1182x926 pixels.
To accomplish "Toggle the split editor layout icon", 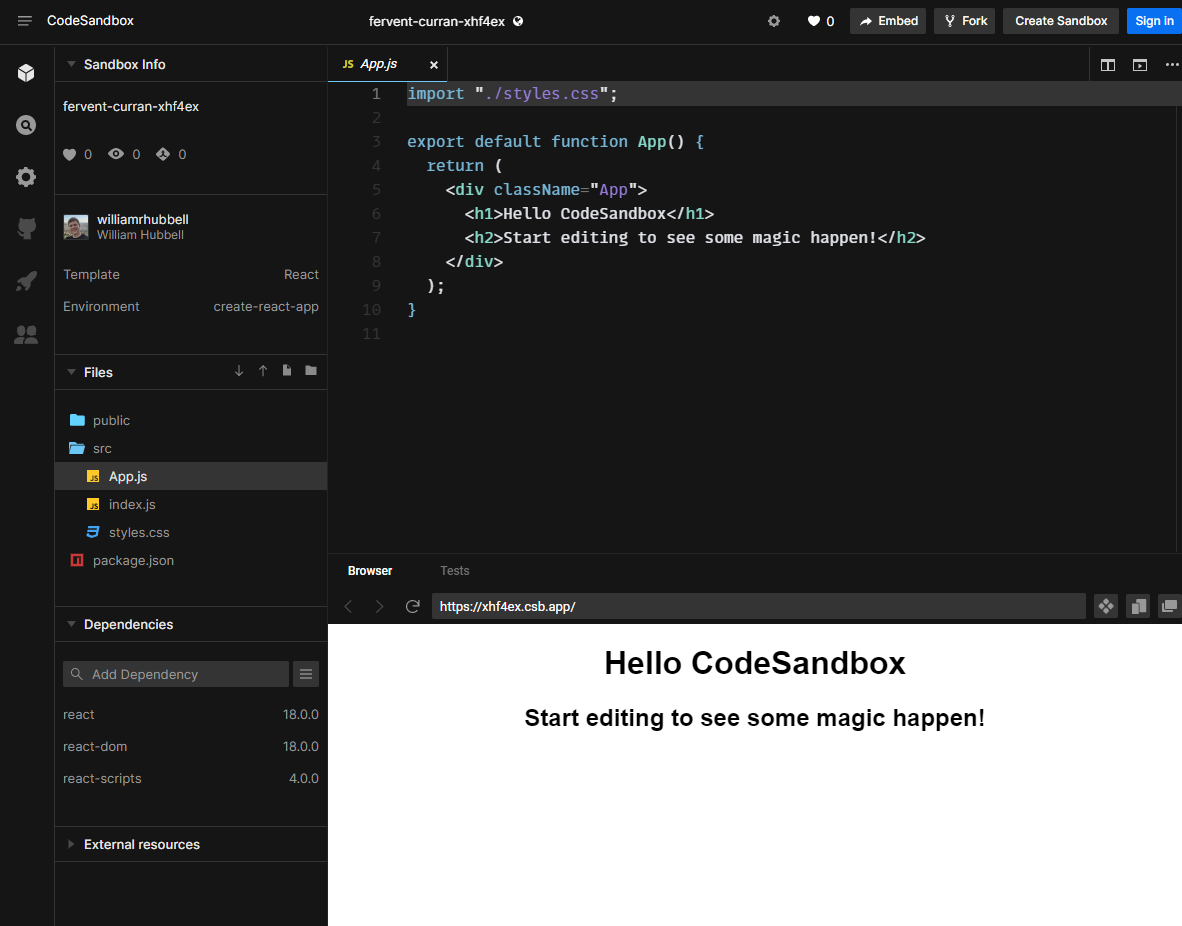I will (x=1107, y=65).
